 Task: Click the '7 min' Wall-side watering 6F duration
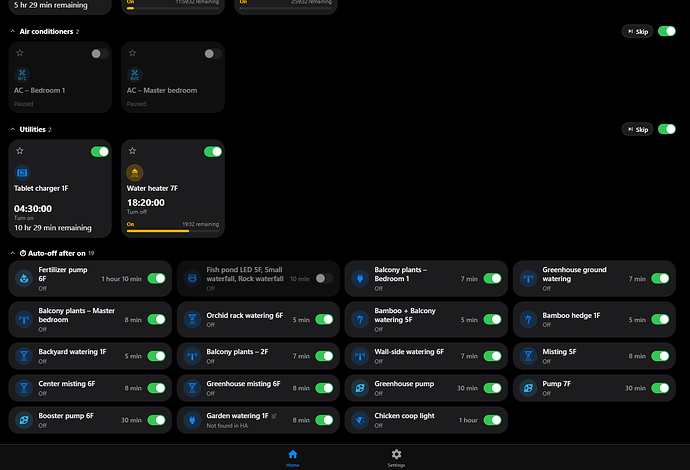469,356
